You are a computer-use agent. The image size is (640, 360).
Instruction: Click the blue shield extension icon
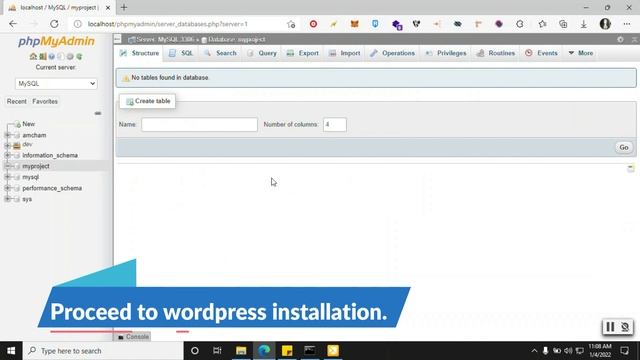pos(375,24)
